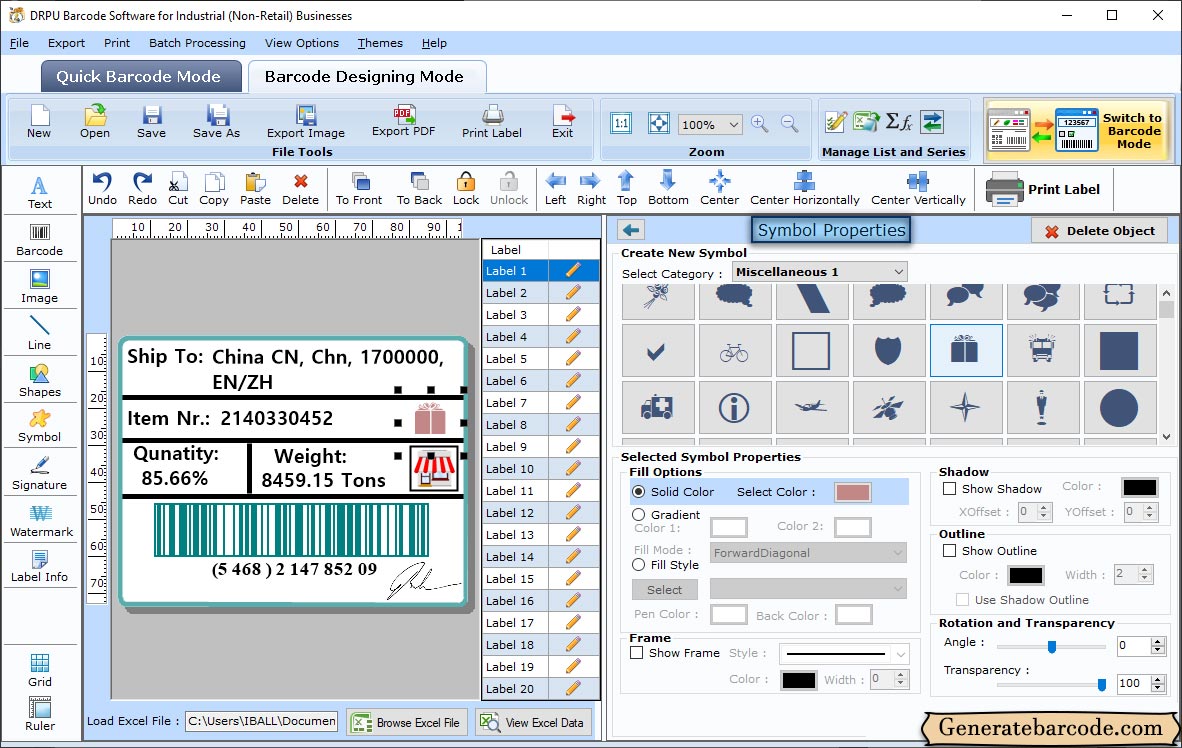Create a New label file
This screenshot has height=748, width=1182.
tap(39, 122)
